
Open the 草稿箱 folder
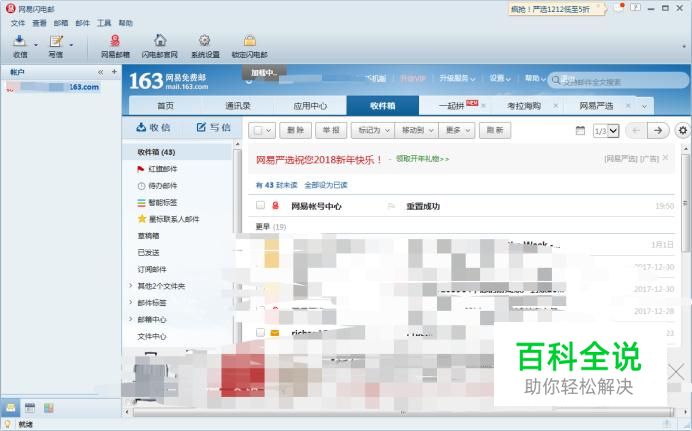pos(148,236)
